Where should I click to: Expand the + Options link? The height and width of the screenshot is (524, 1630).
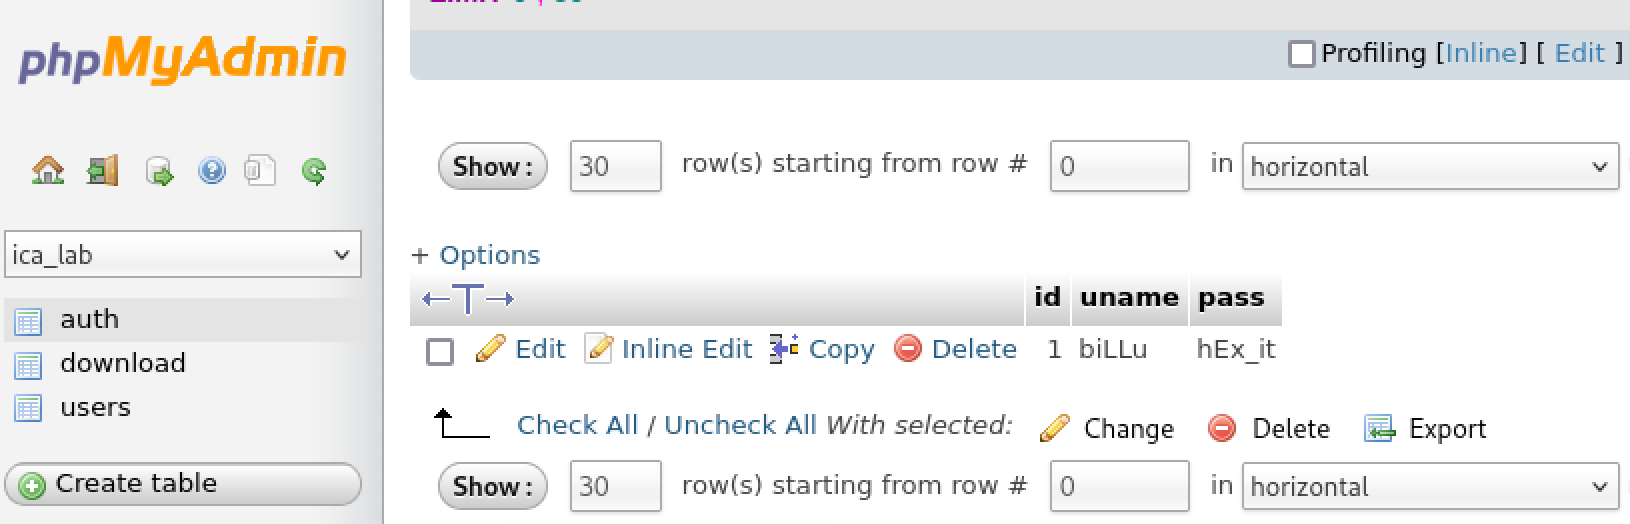(475, 256)
